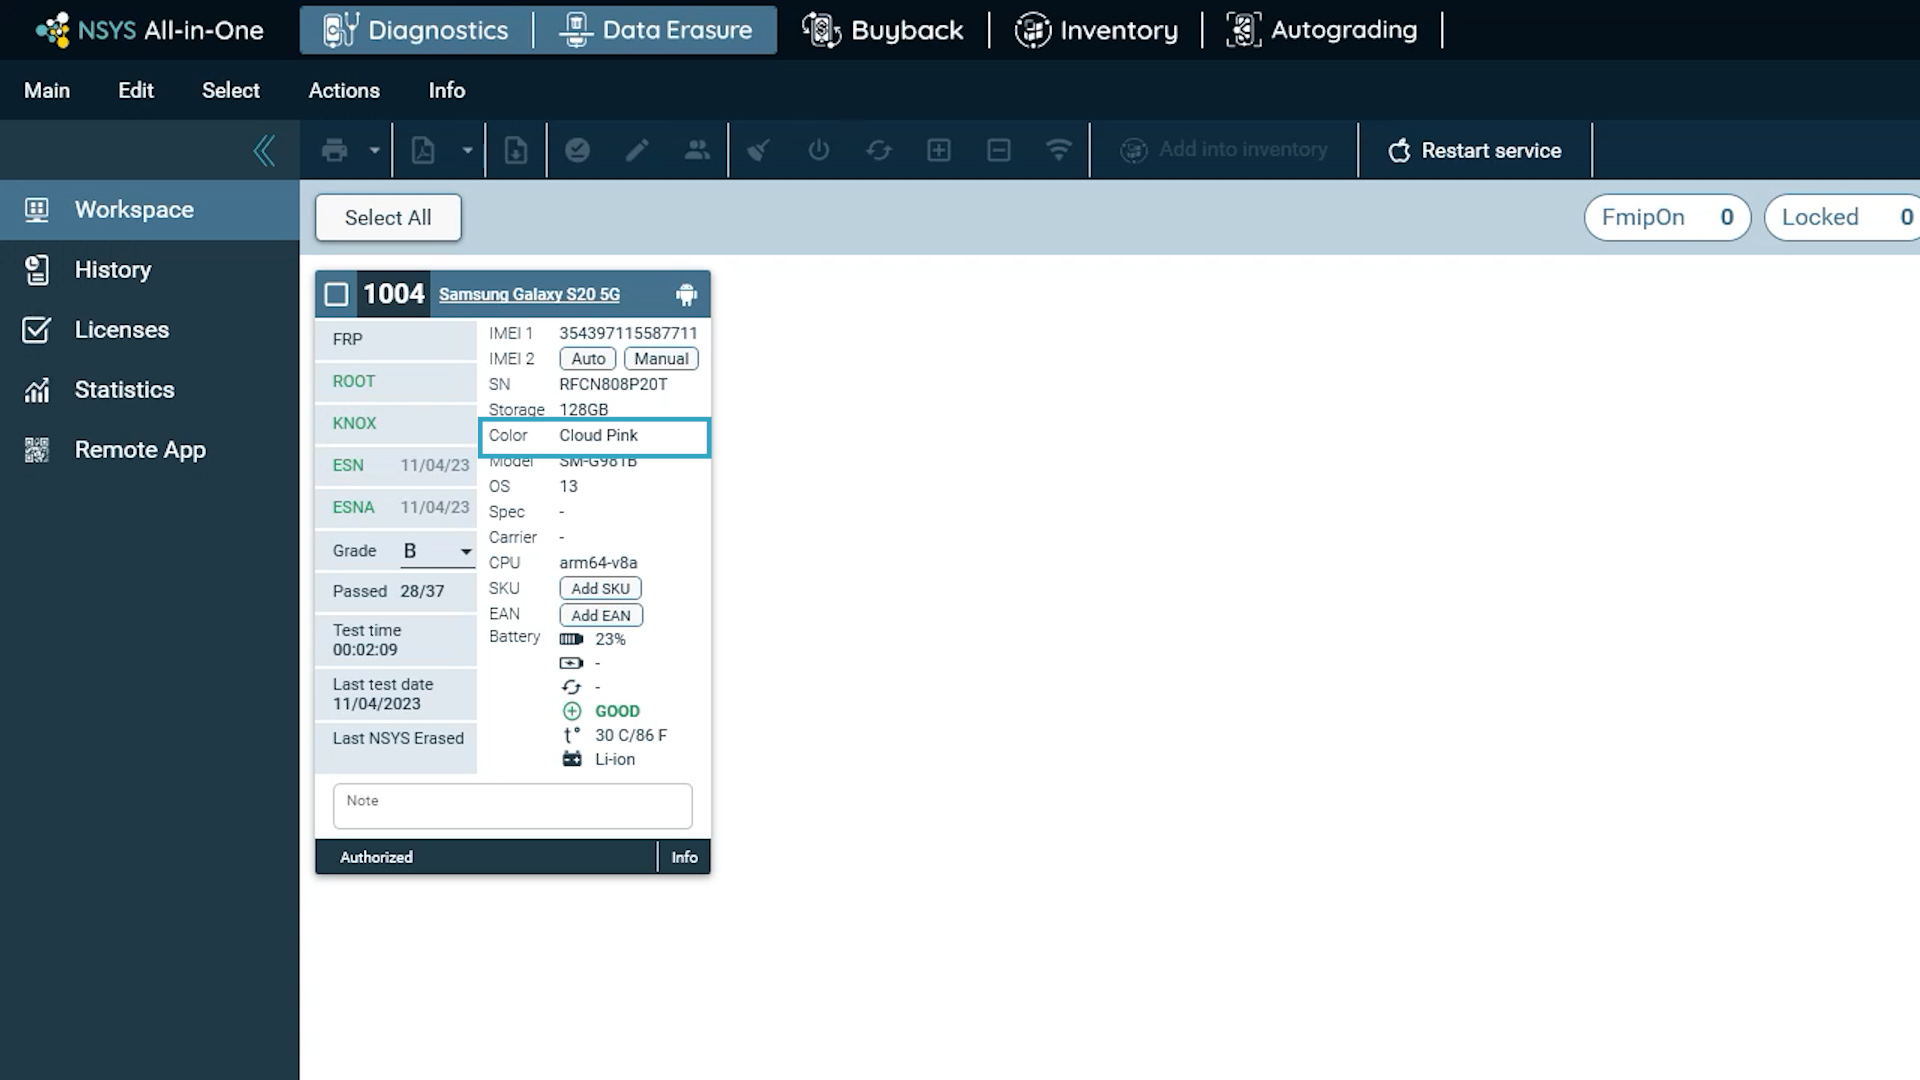Click the ESNA 11/04/23 row
1920x1080 pixels.
(396, 508)
